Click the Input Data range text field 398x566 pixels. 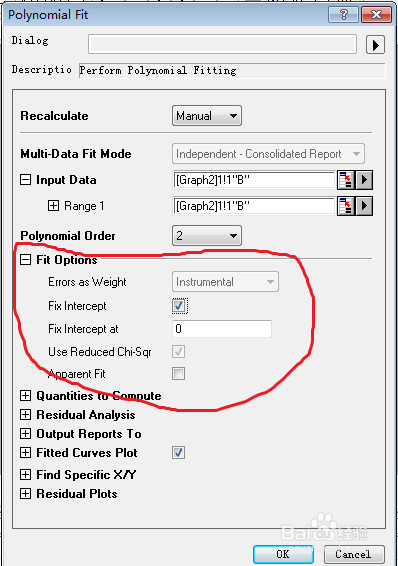254,180
